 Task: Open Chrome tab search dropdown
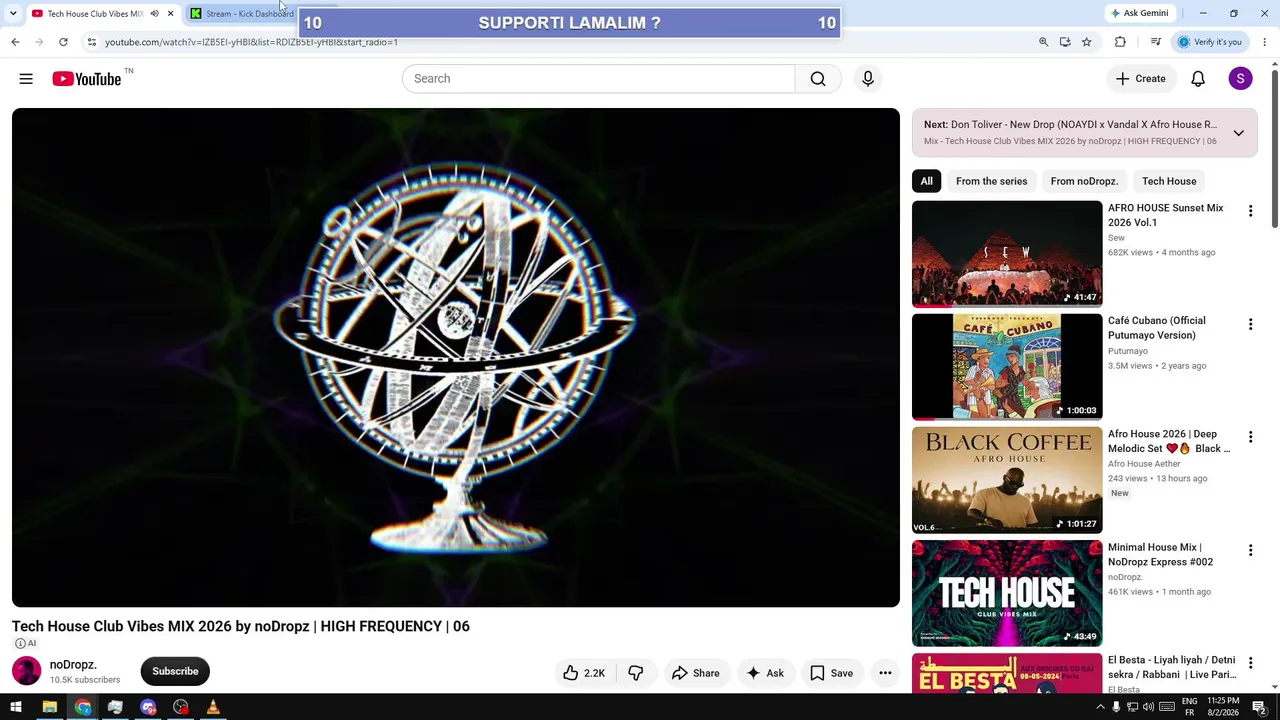click(13, 14)
